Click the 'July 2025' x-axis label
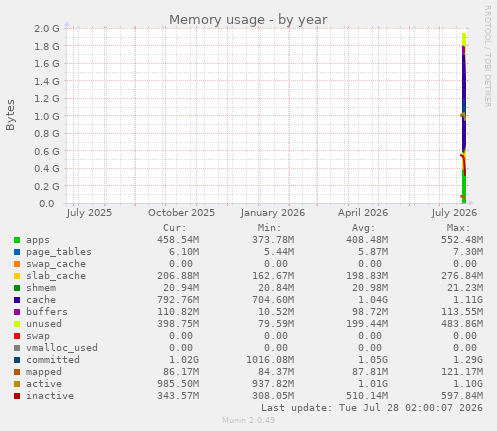Image resolution: width=497 pixels, height=431 pixels. tap(89, 213)
